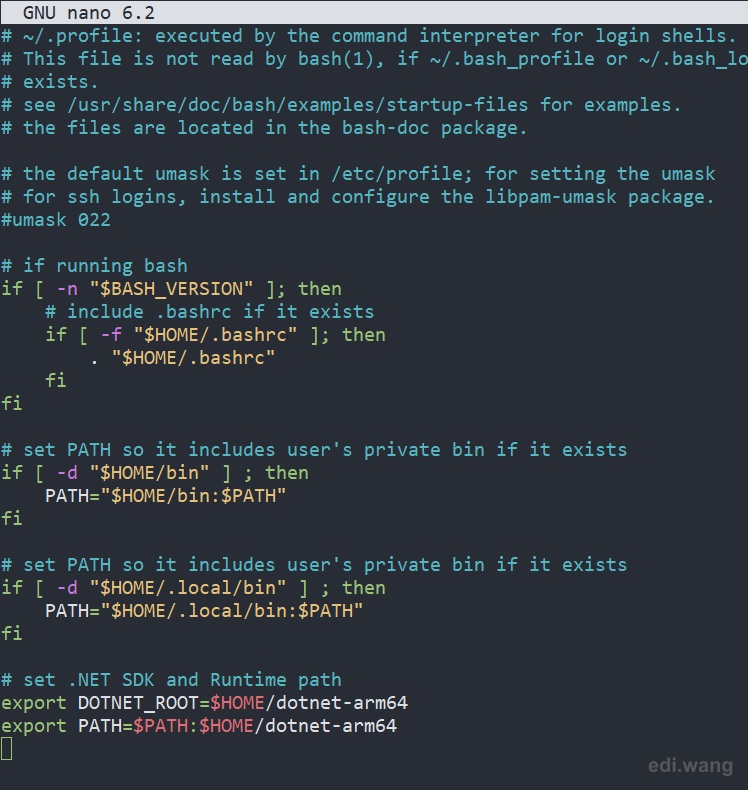Click the DOTNET_ROOT export line
748x790 pixels.
point(205,702)
